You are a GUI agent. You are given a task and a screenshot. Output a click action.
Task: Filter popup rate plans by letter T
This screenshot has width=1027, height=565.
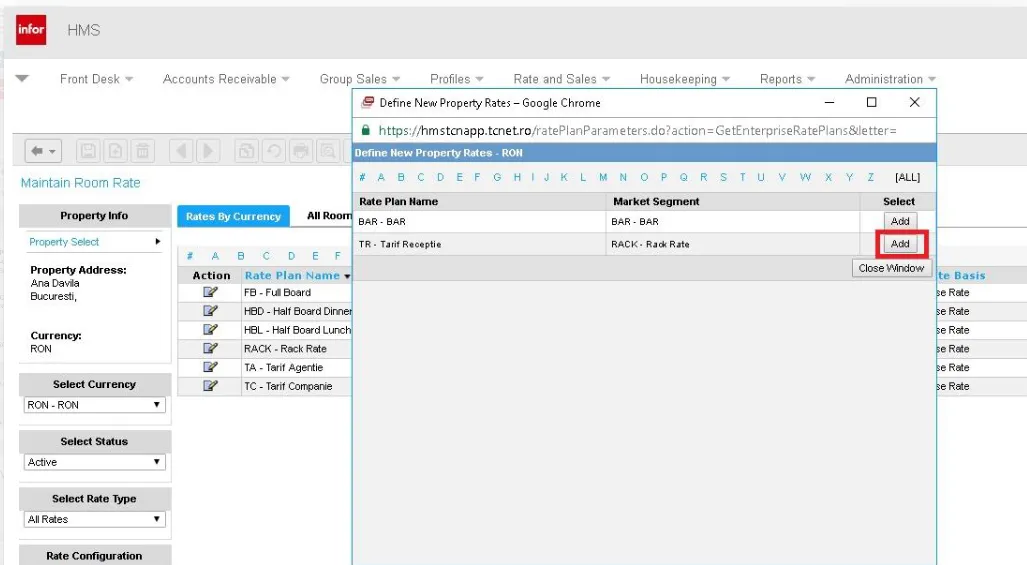pos(742,177)
